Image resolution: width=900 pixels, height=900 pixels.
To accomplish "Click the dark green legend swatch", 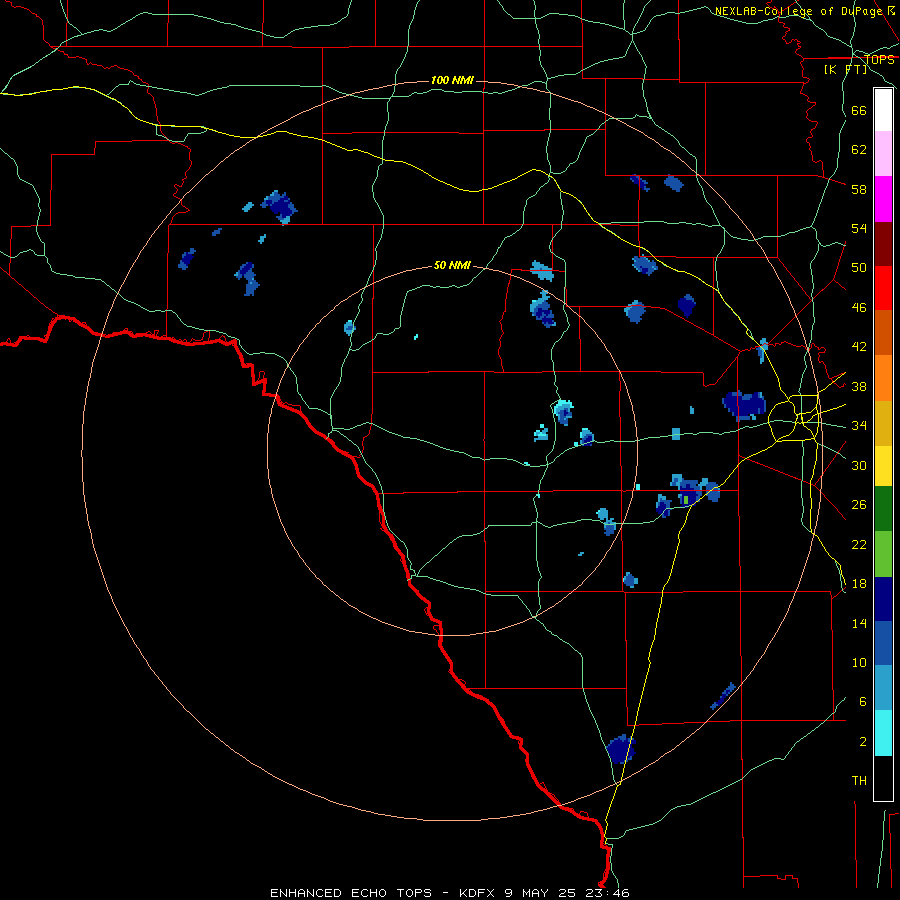I will (883, 509).
